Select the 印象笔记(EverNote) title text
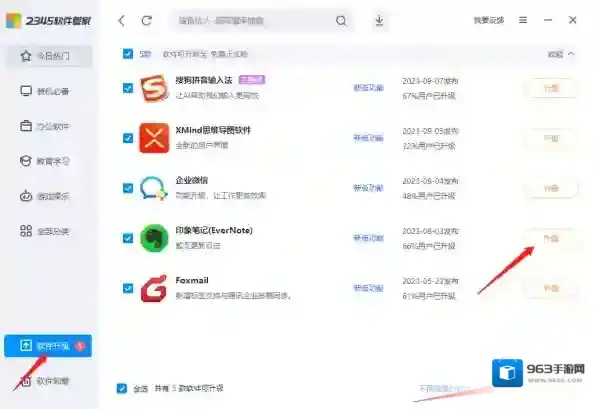The image size is (596, 409). point(214,230)
